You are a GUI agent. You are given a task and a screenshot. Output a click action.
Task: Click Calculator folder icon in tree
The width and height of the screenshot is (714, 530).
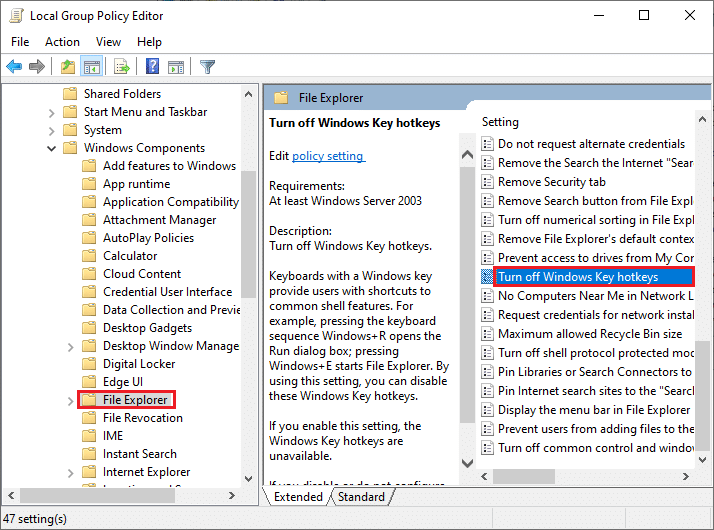tap(89, 256)
